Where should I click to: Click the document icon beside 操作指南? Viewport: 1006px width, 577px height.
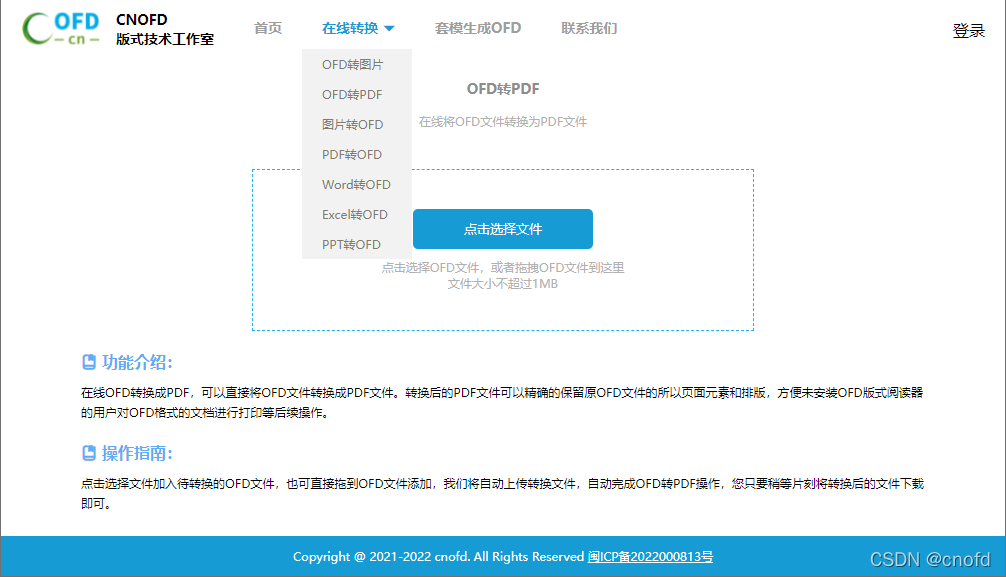click(x=88, y=453)
